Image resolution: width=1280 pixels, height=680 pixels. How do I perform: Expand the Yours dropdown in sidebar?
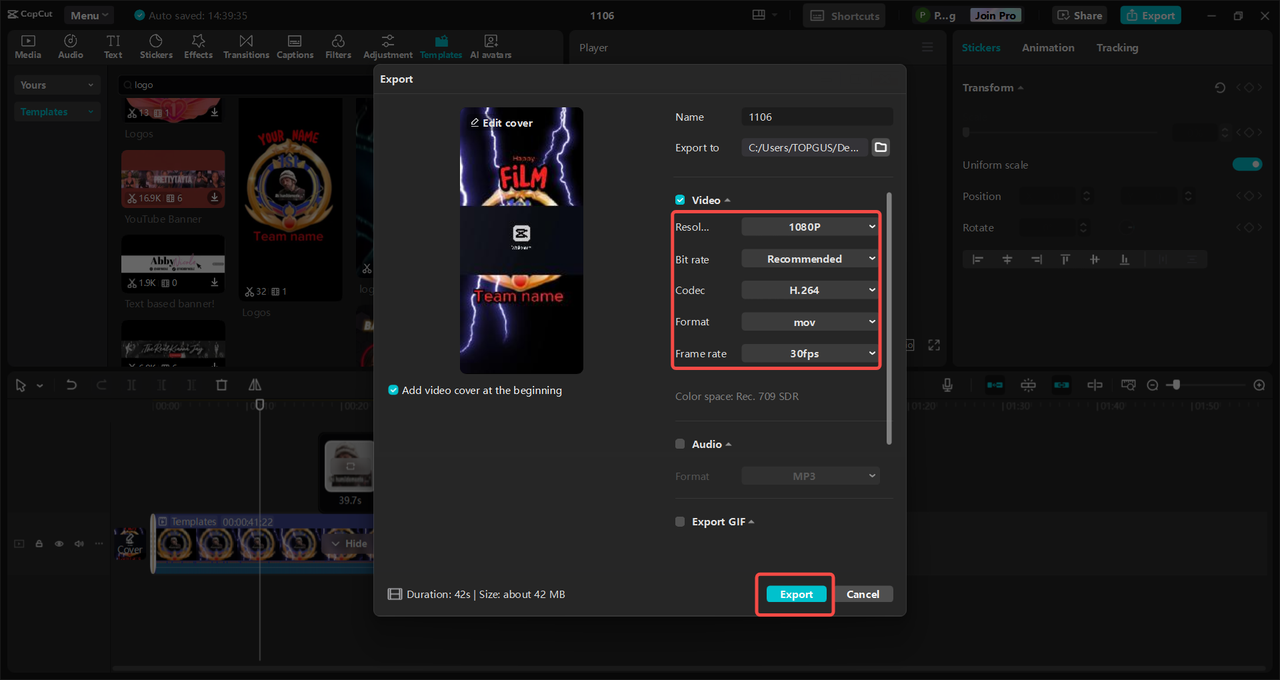(57, 85)
